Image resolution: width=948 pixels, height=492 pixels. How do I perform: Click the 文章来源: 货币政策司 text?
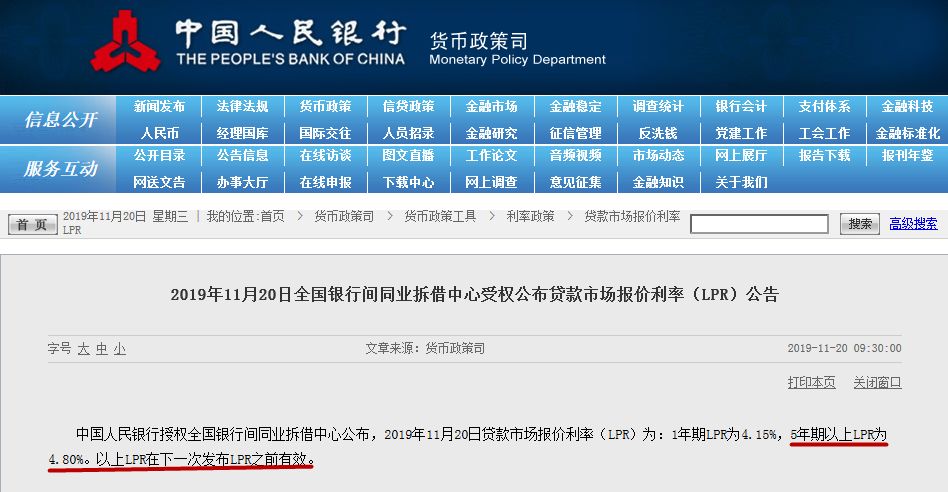pyautogui.click(x=425, y=348)
